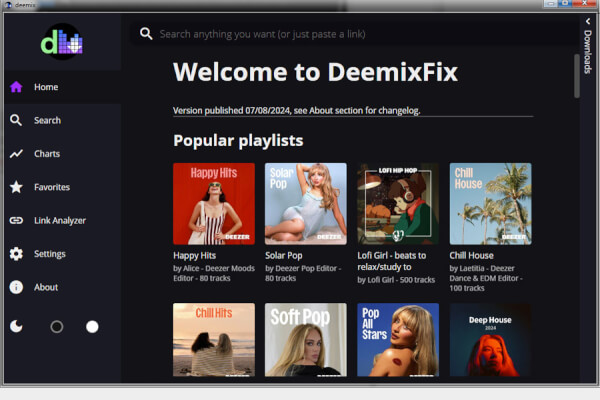This screenshot has height=400, width=600.
Task: Click the About info icon
Action: (x=16, y=287)
